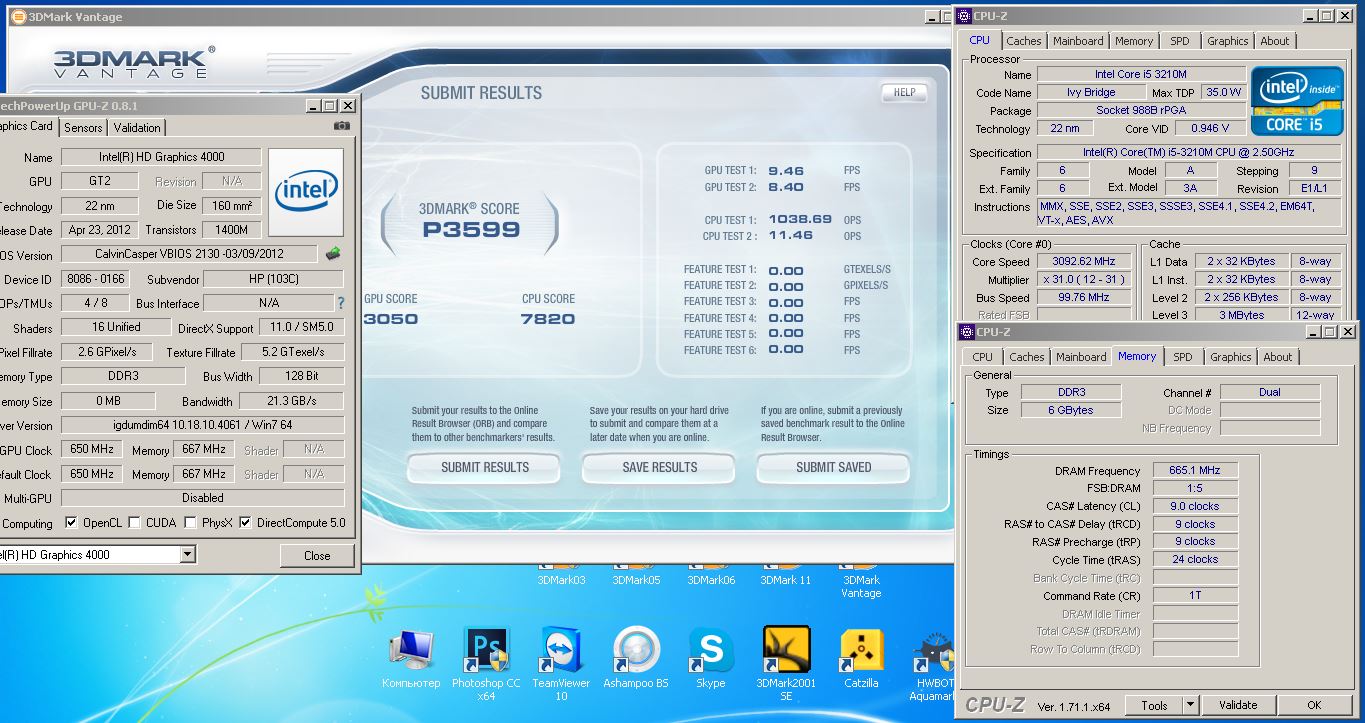Click the GPU-Z screenshot camera icon

pyautogui.click(x=342, y=126)
